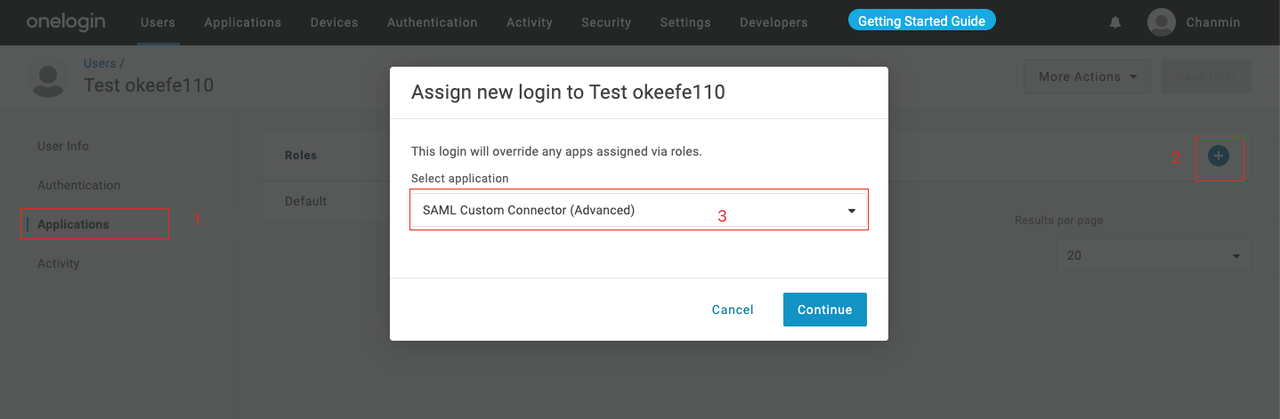Follow the Users breadcrumb link
Screen dimensions: 1280x419
(x=100, y=64)
